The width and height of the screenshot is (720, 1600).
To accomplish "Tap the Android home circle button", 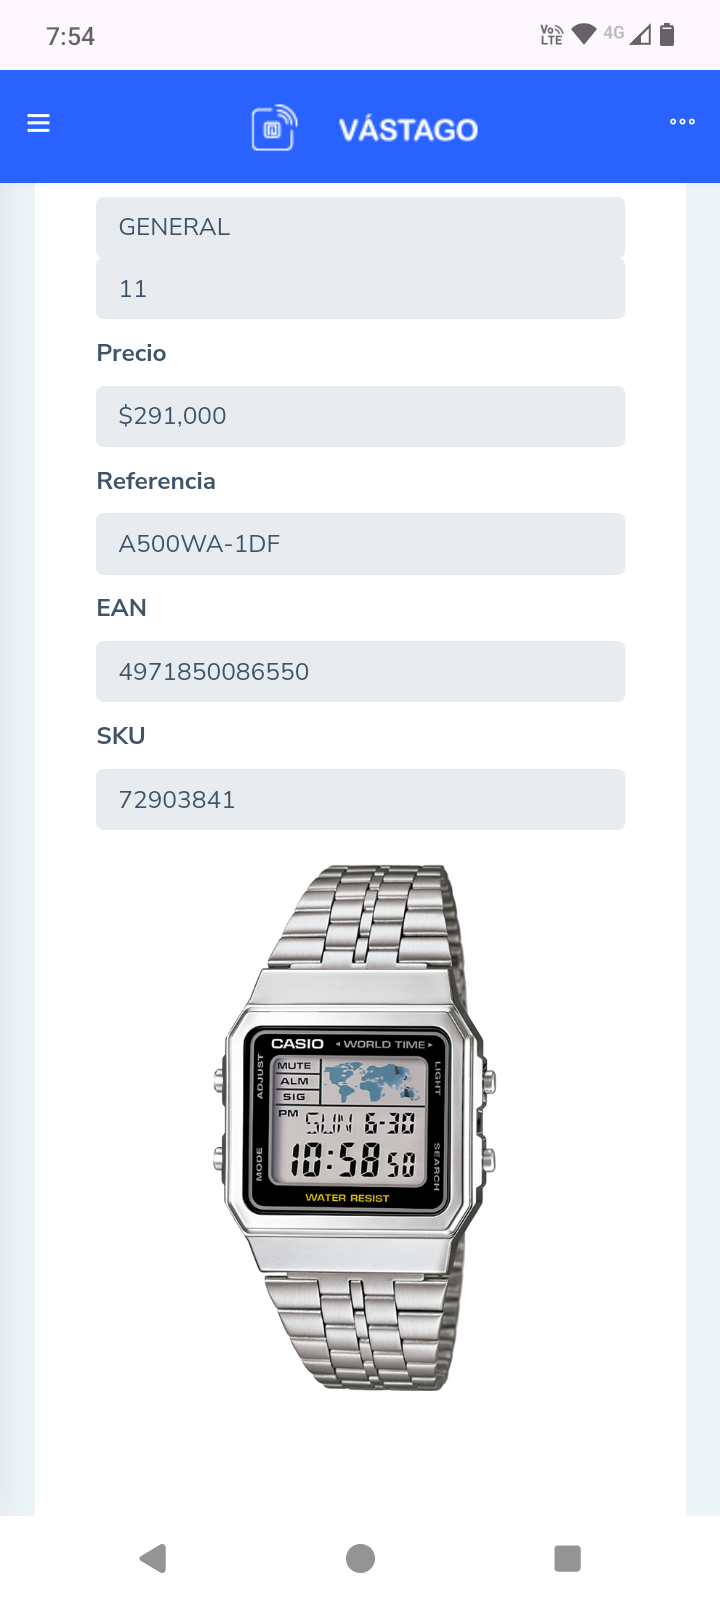I will 360,1558.
